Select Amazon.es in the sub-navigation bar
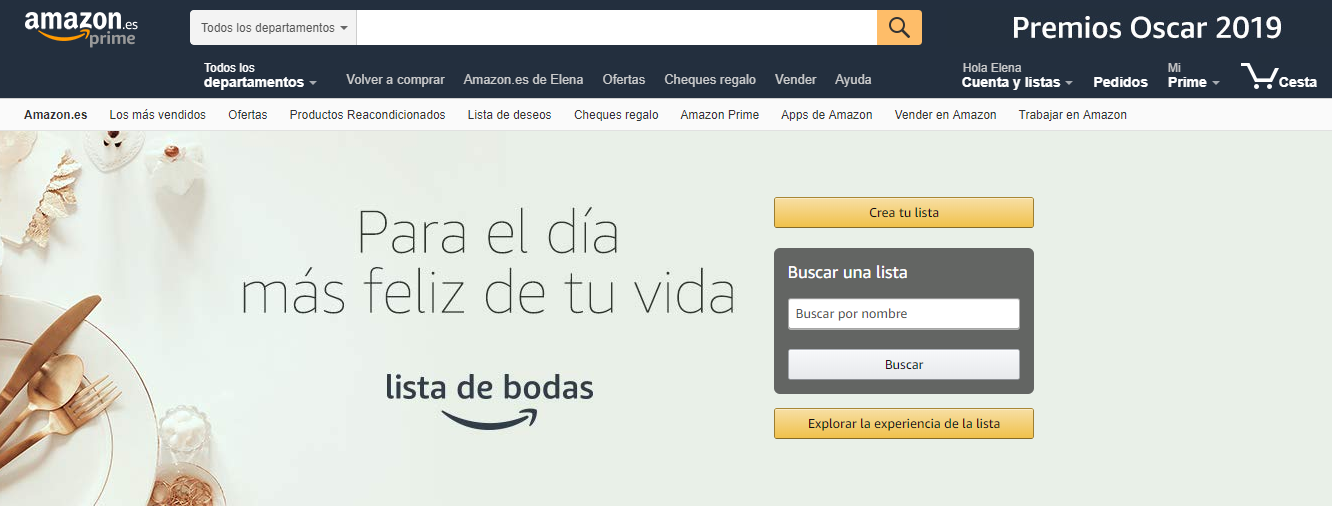 56,115
